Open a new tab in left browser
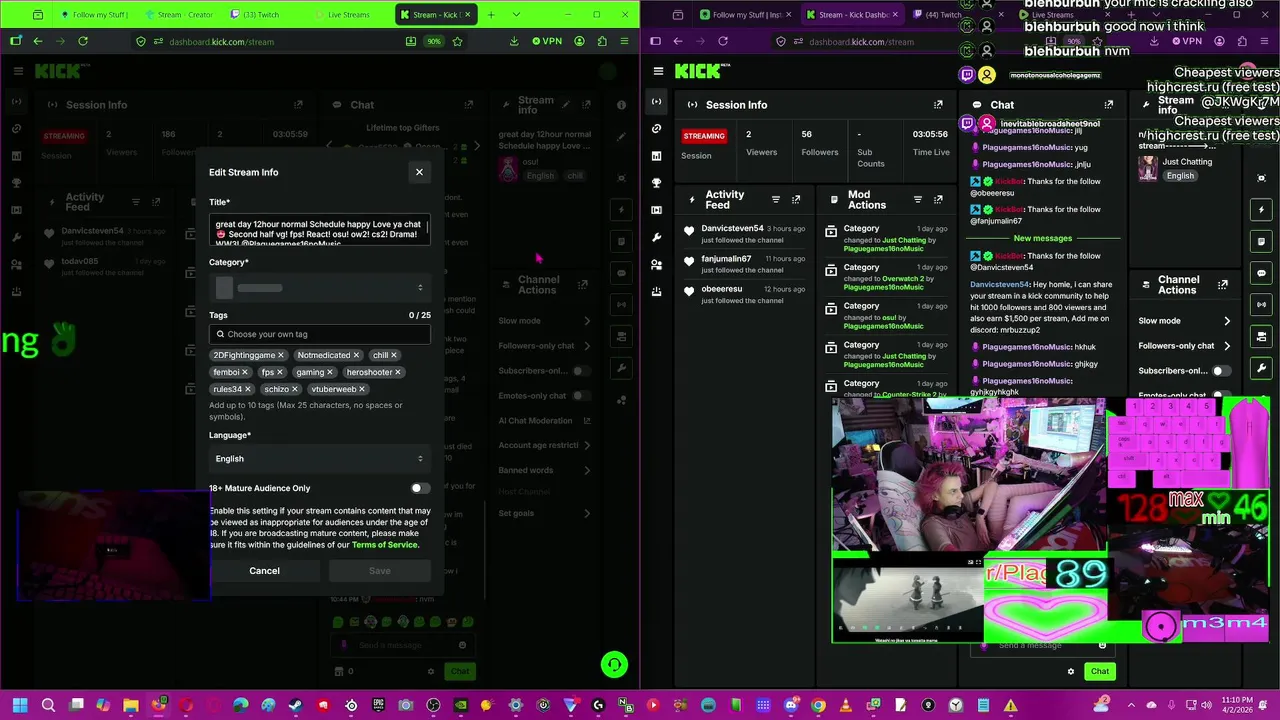 click(x=491, y=15)
